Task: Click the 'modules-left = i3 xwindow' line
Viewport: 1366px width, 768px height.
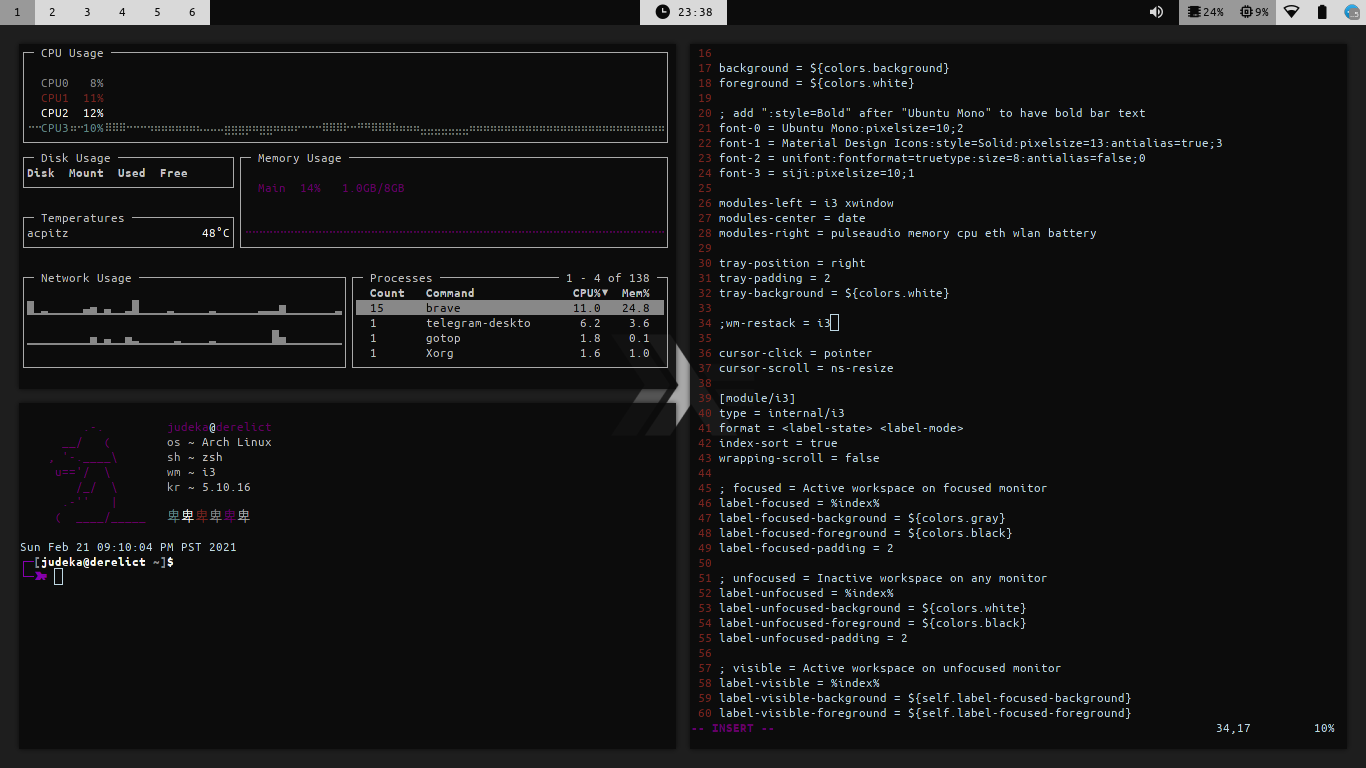Action: (x=806, y=203)
